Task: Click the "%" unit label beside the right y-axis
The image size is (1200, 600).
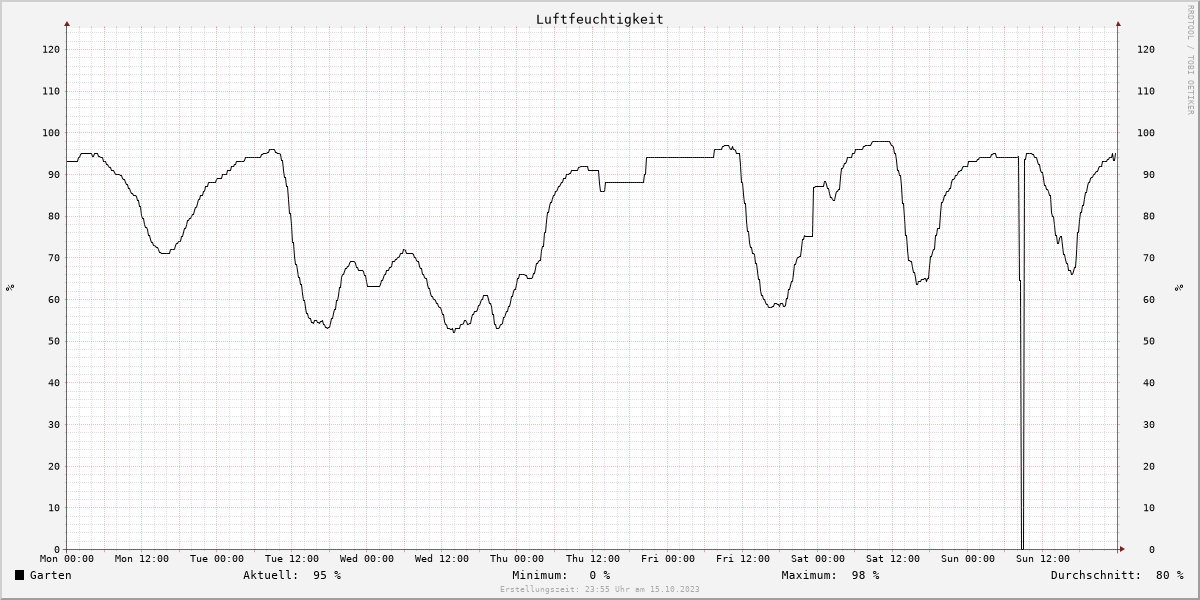Action: 1177,288
